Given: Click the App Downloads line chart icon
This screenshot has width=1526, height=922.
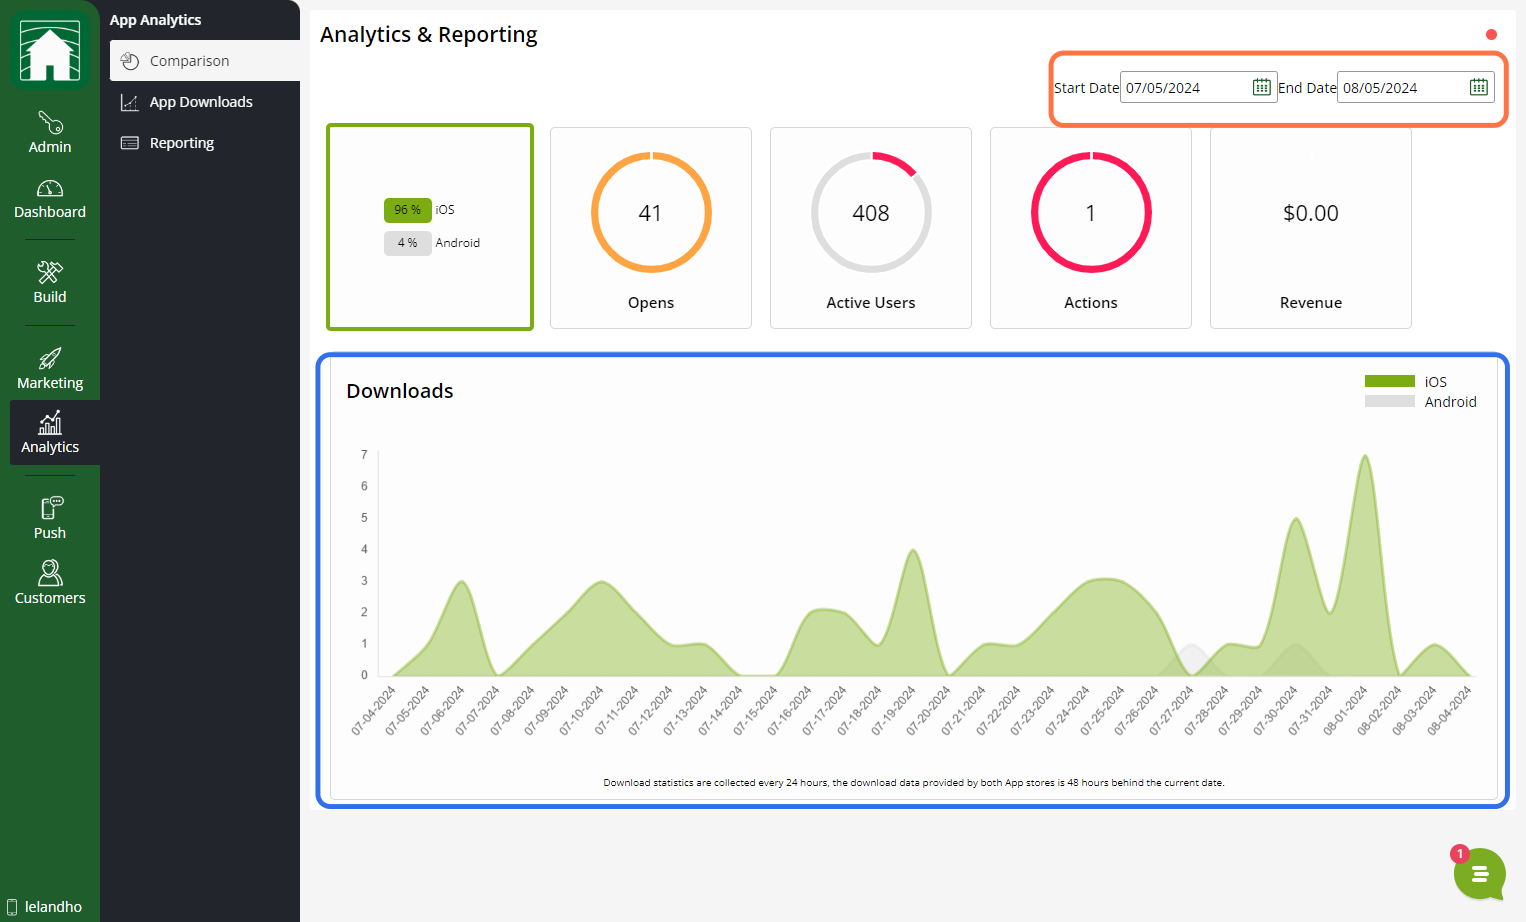Looking at the screenshot, I should (x=130, y=102).
